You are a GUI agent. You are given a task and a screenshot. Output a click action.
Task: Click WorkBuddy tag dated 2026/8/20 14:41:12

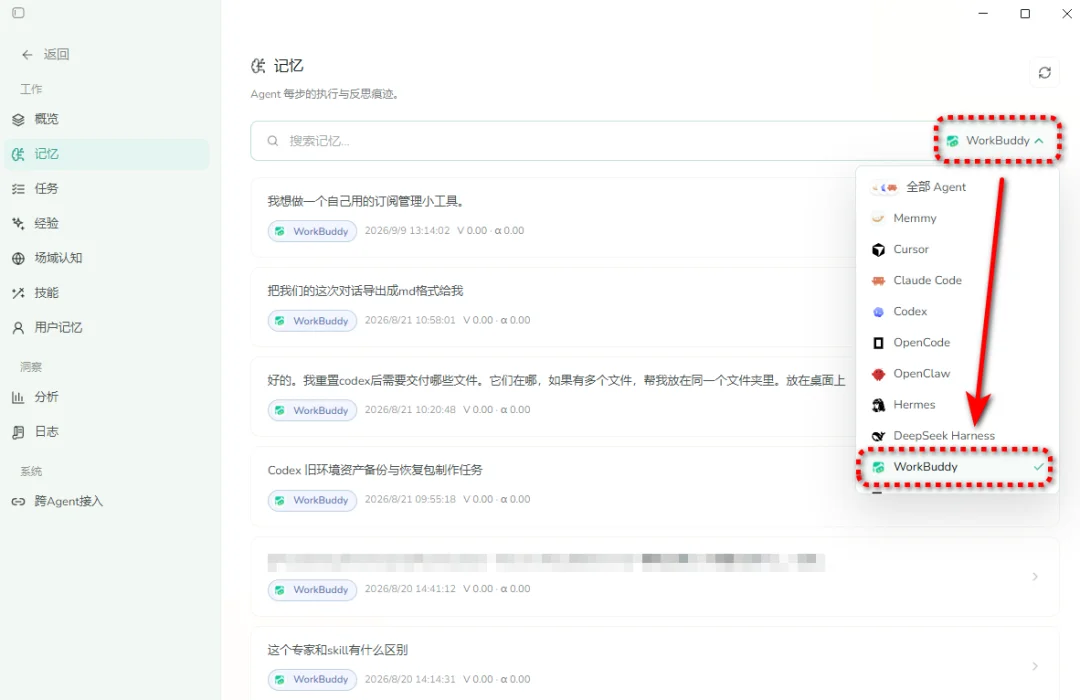click(x=312, y=590)
